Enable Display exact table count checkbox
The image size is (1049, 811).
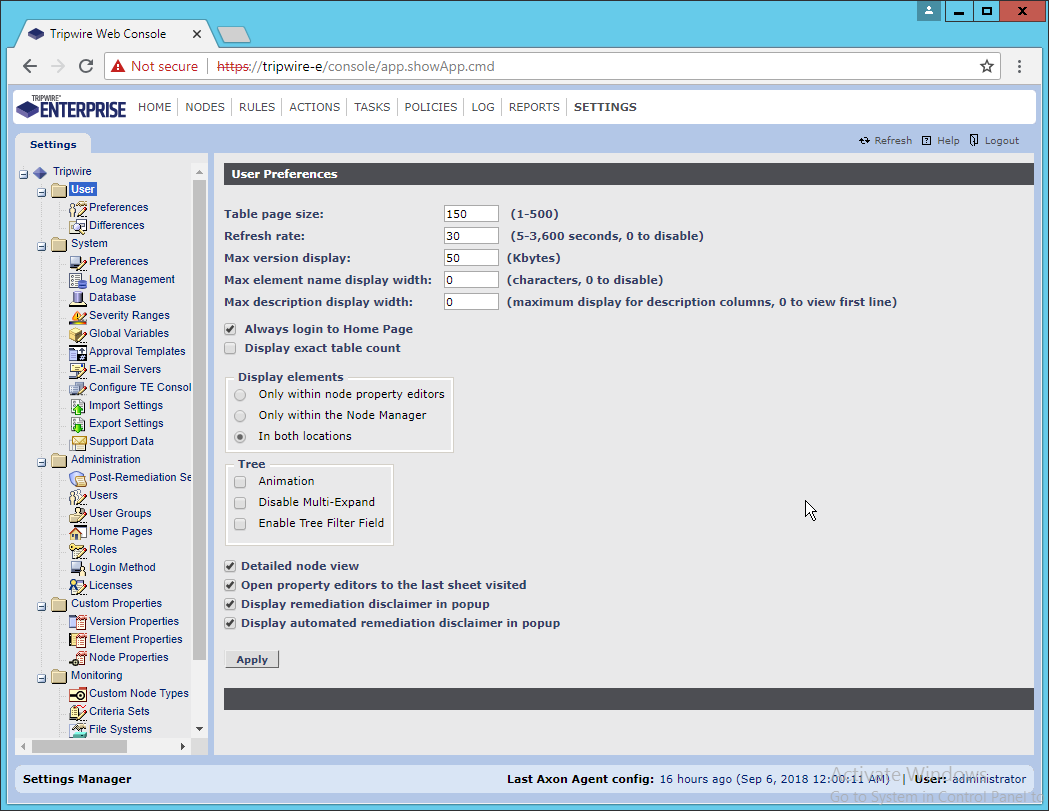[231, 348]
